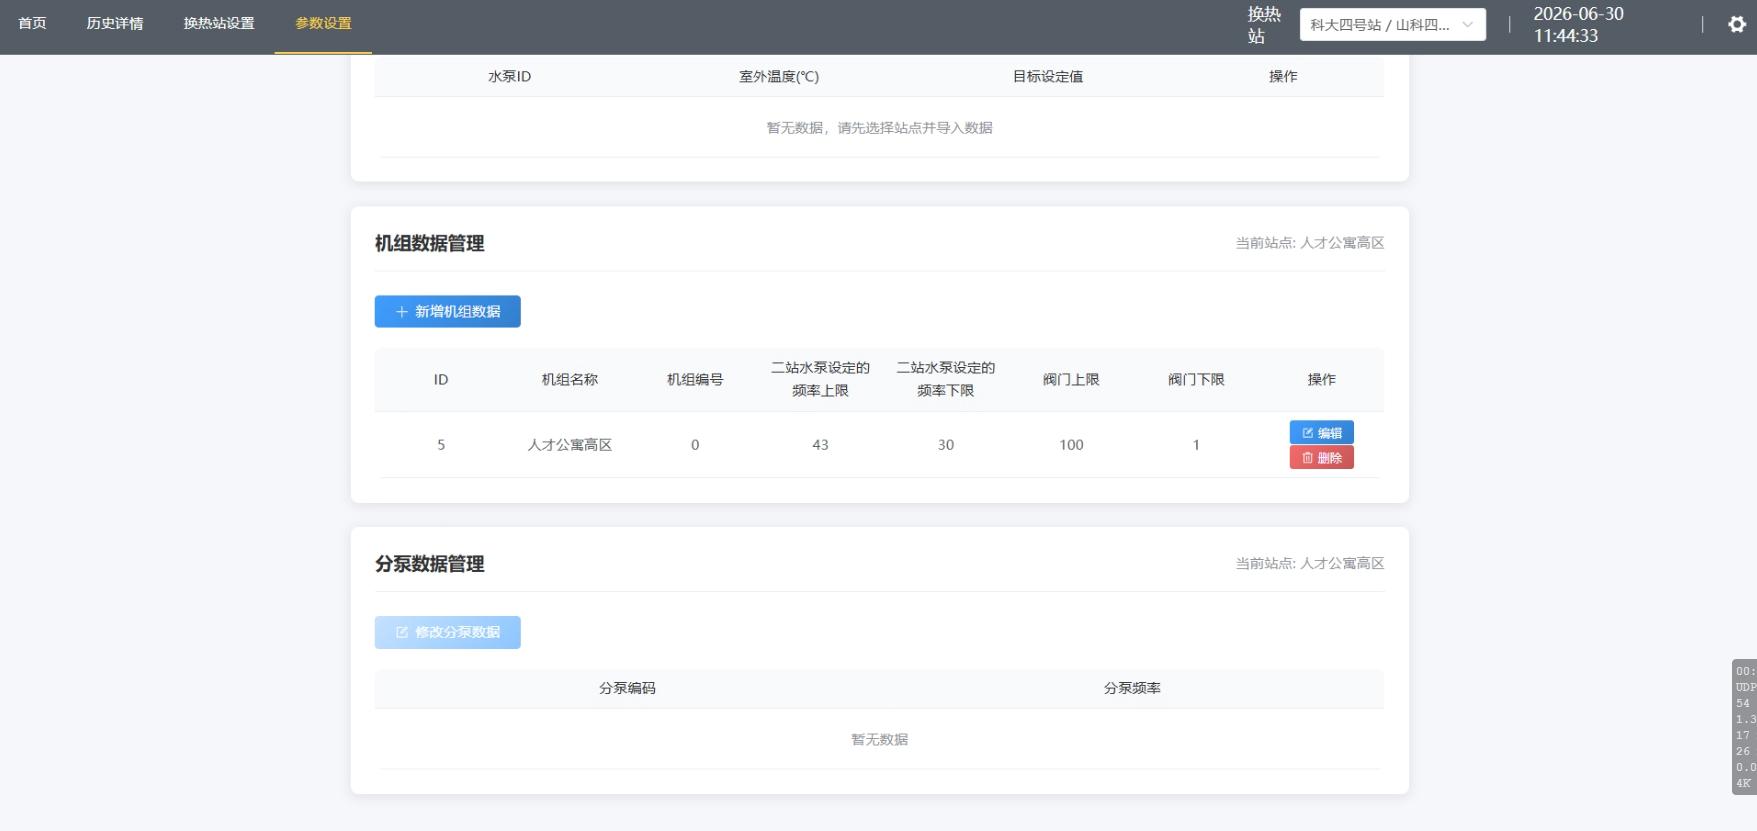
Task: Expand the 换热站 station dropdown
Action: pos(1392,25)
